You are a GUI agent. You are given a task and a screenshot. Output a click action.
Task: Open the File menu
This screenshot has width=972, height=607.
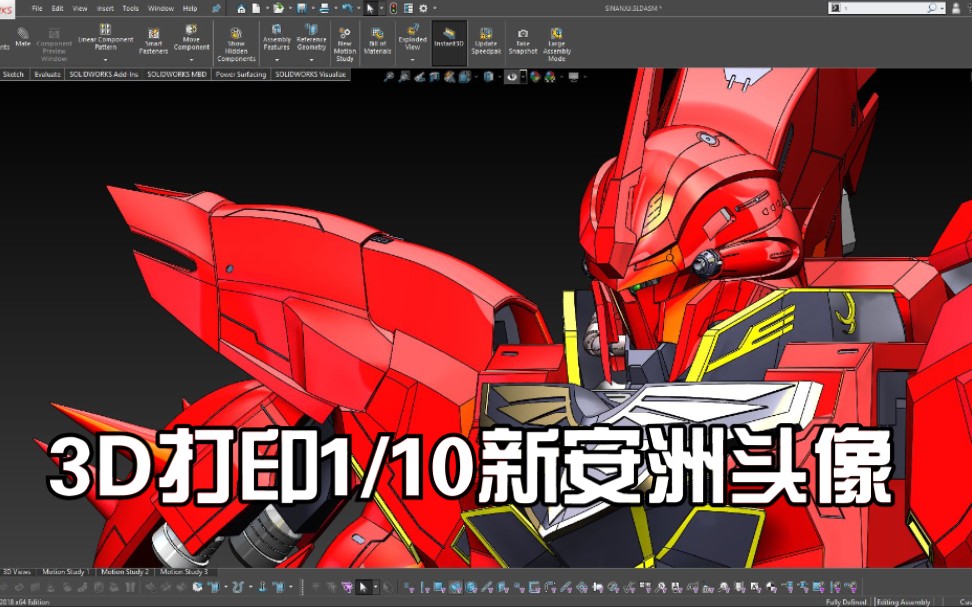[37, 9]
